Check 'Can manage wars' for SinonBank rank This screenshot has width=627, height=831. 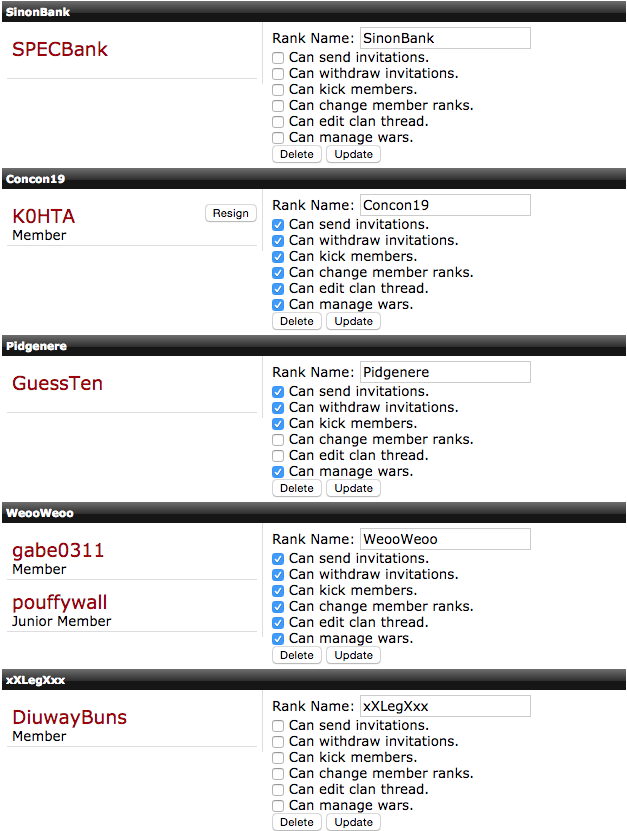click(x=278, y=138)
